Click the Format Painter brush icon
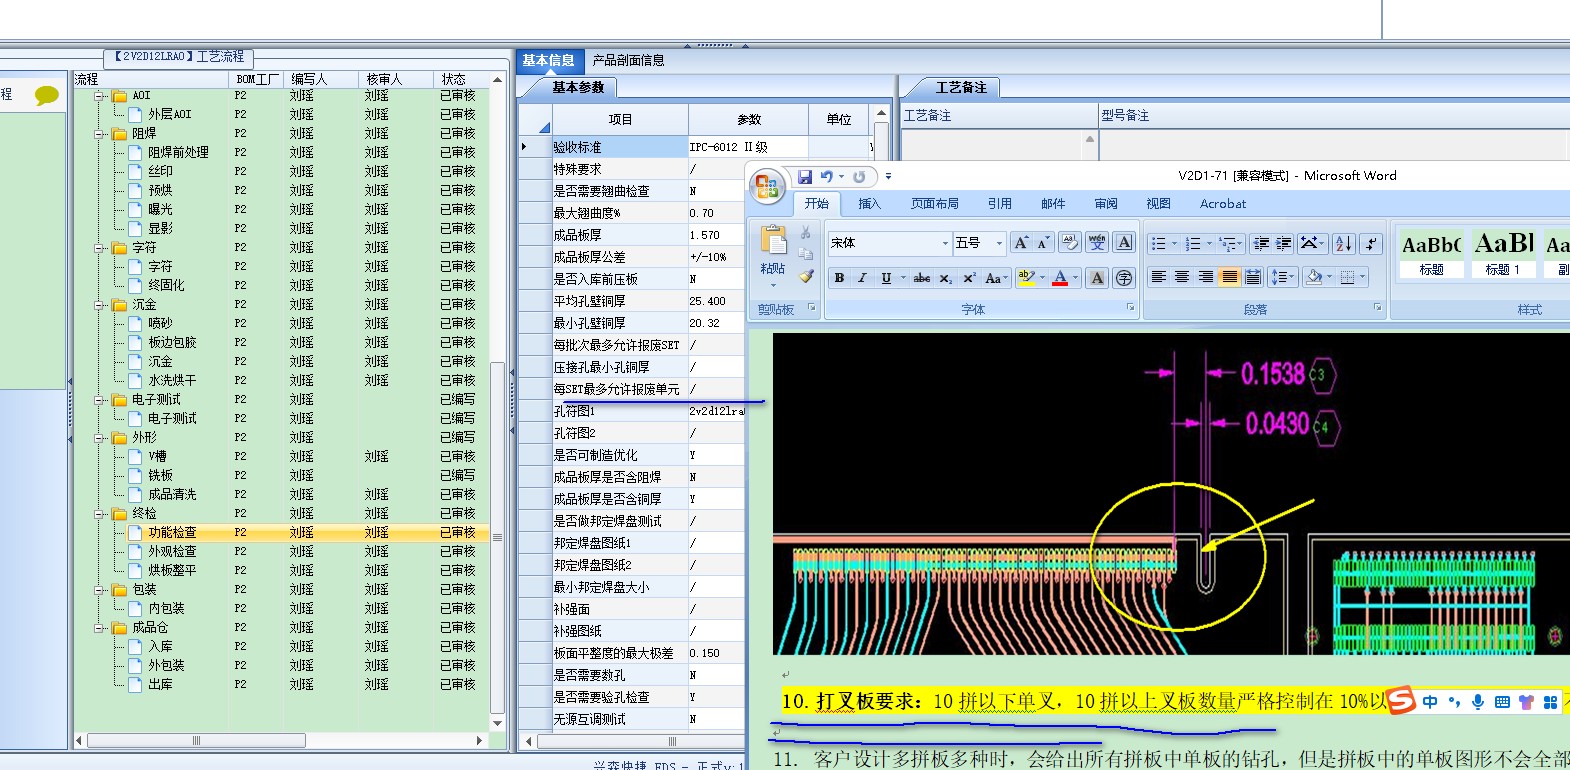 [807, 276]
